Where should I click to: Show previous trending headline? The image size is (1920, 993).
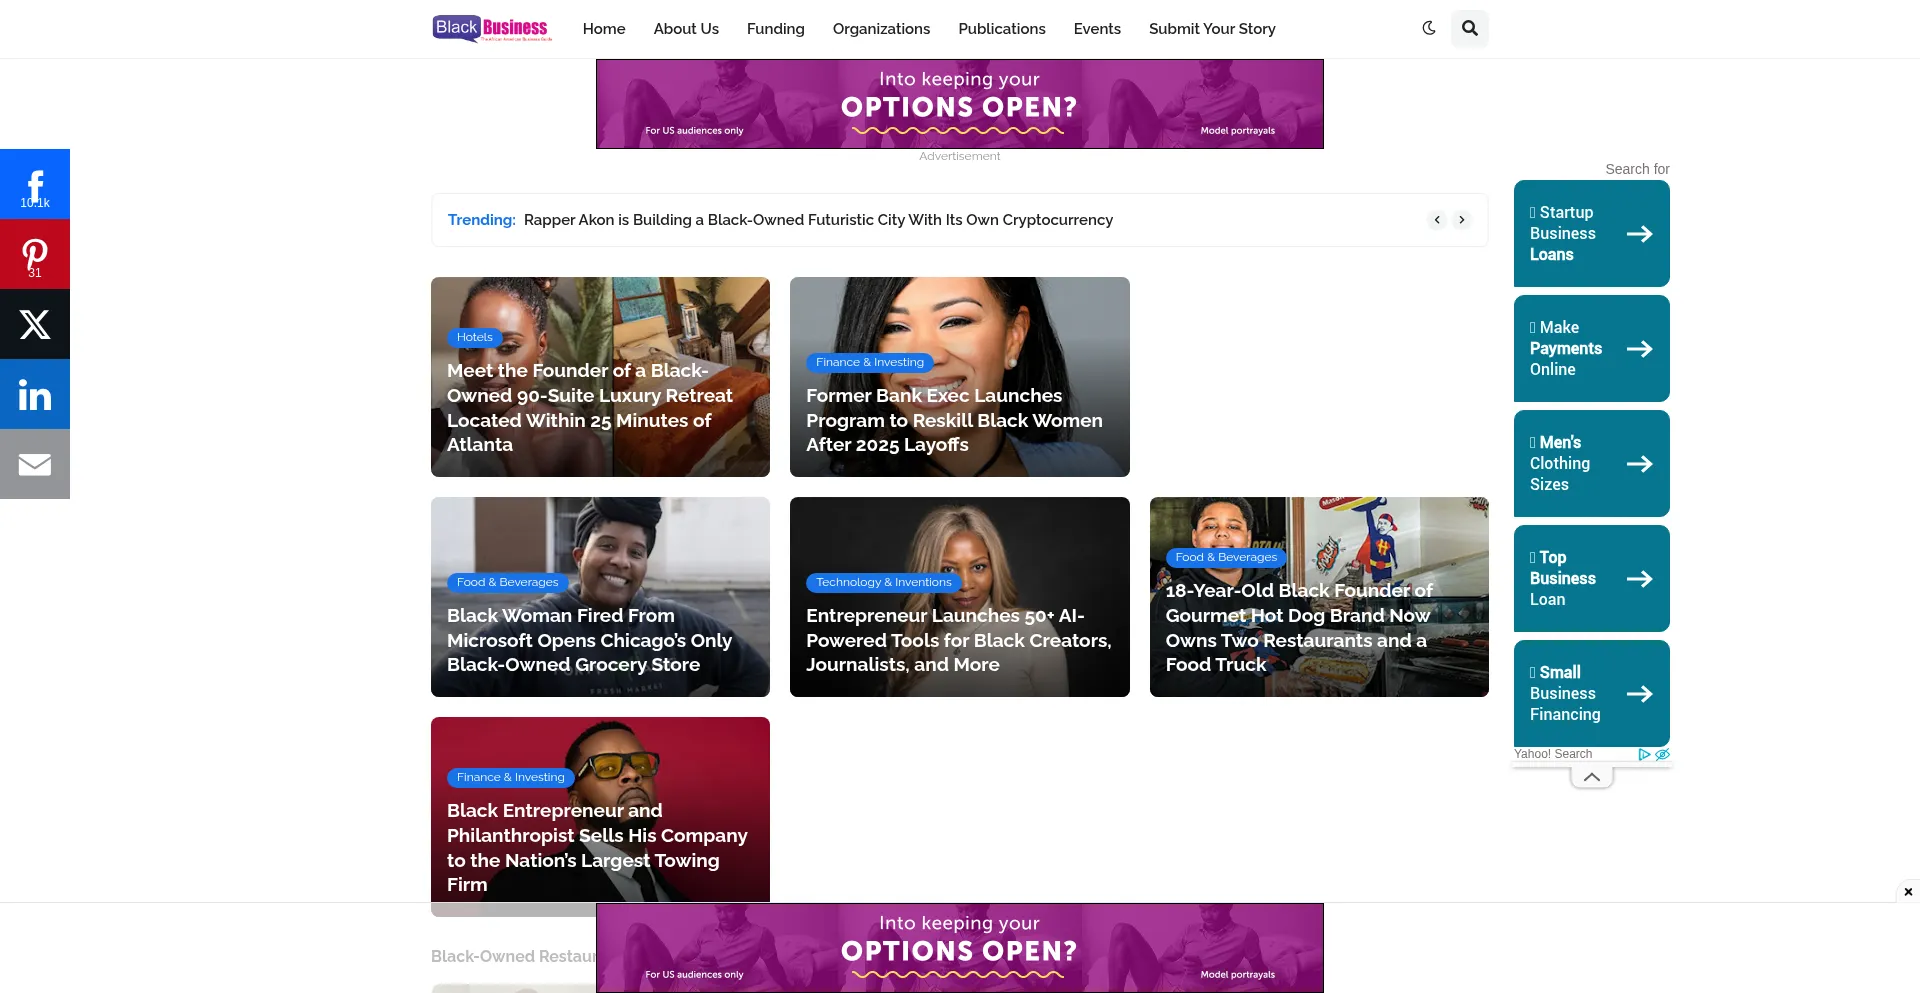pos(1437,220)
